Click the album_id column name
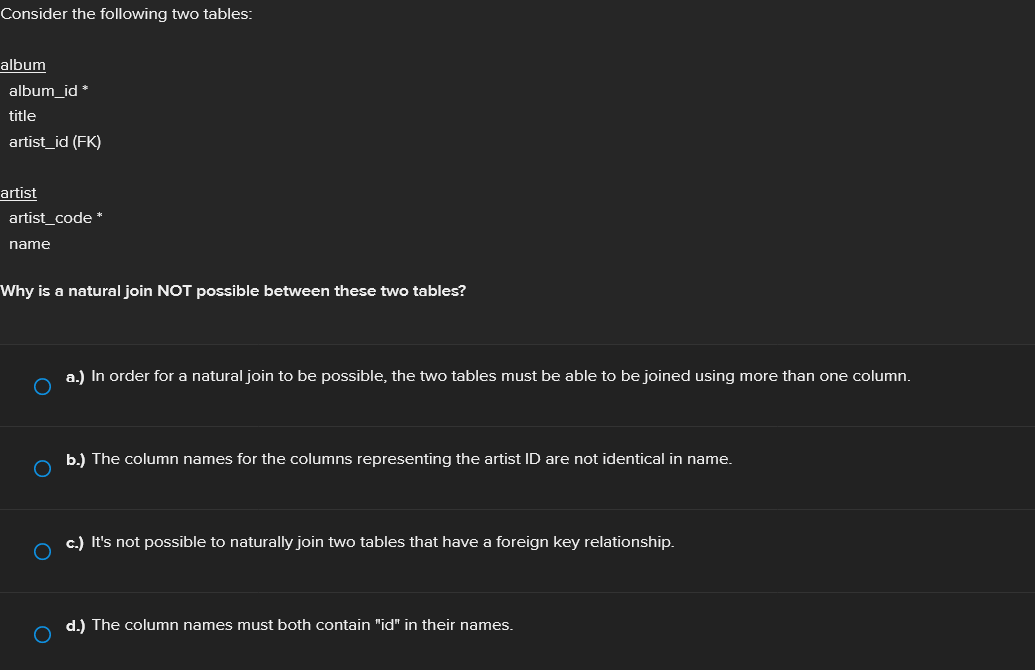Viewport: 1035px width, 670px height. [43, 91]
